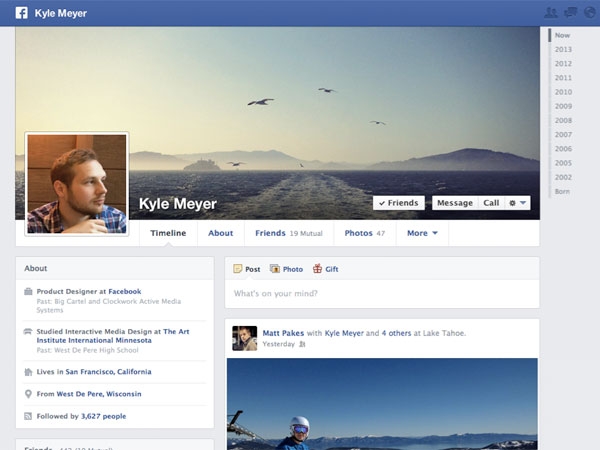Image resolution: width=600 pixels, height=450 pixels.
Task: Expand the More tab dropdown
Action: pos(422,233)
